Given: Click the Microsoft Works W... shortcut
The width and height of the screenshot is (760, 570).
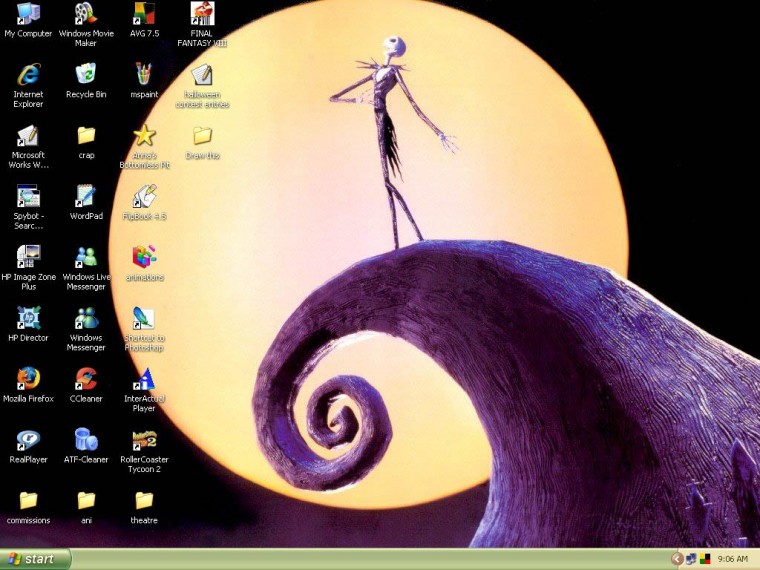Looking at the screenshot, I should 28,136.
